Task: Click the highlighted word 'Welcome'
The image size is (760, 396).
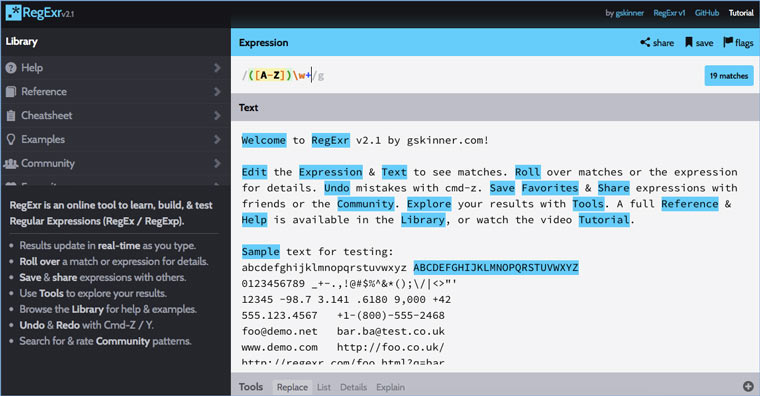Action: pyautogui.click(x=264, y=140)
